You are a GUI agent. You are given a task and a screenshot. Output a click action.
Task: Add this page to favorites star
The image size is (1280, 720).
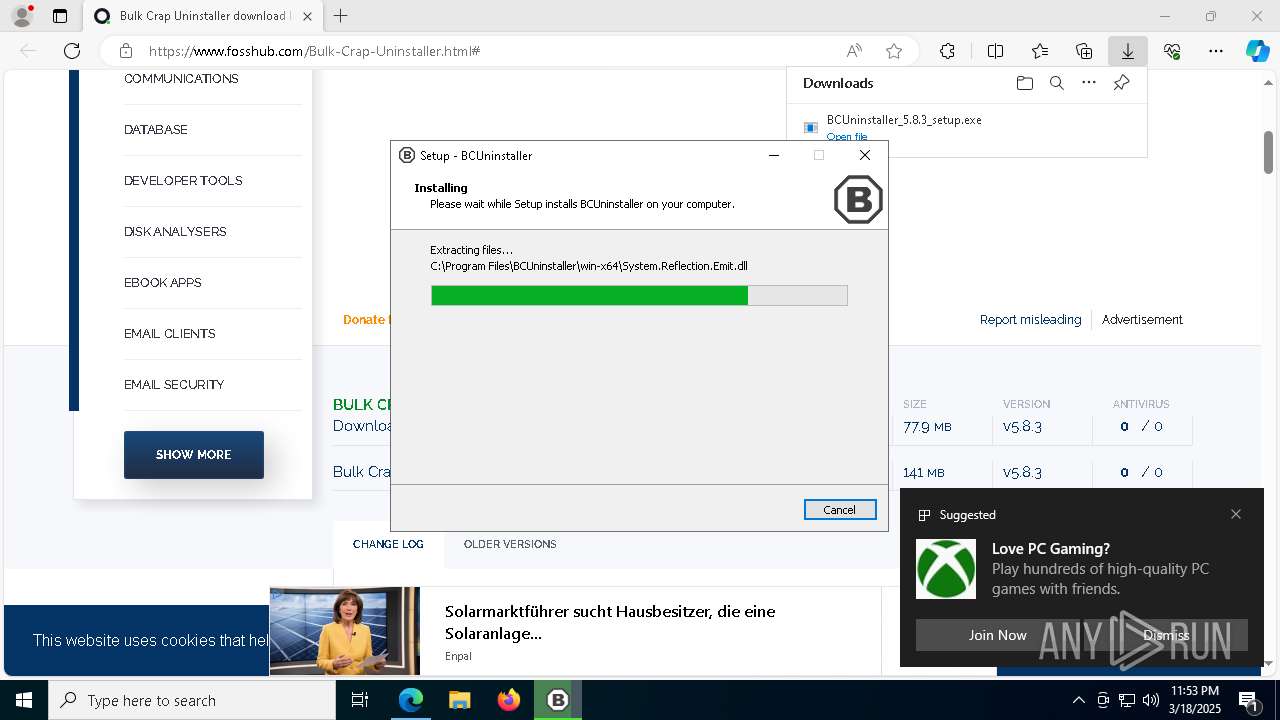(x=894, y=51)
